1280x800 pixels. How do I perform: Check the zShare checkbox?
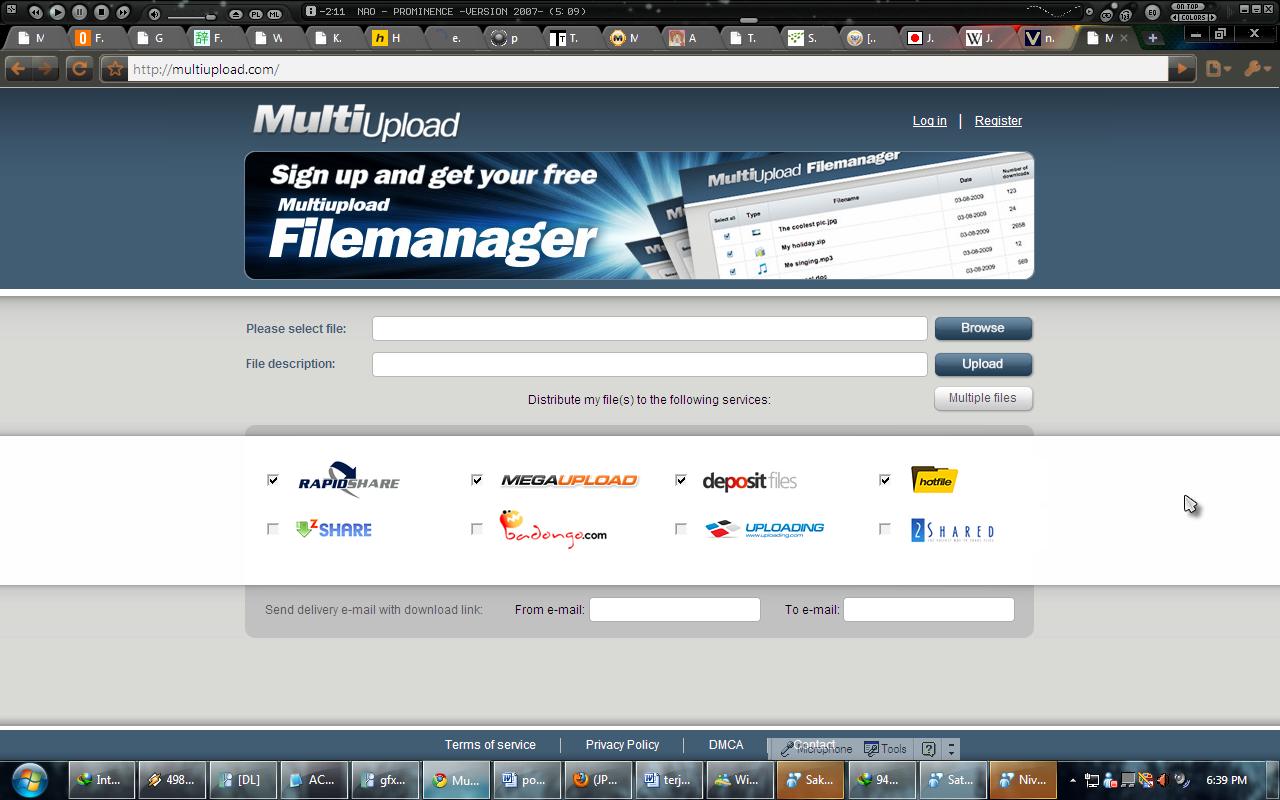click(273, 529)
